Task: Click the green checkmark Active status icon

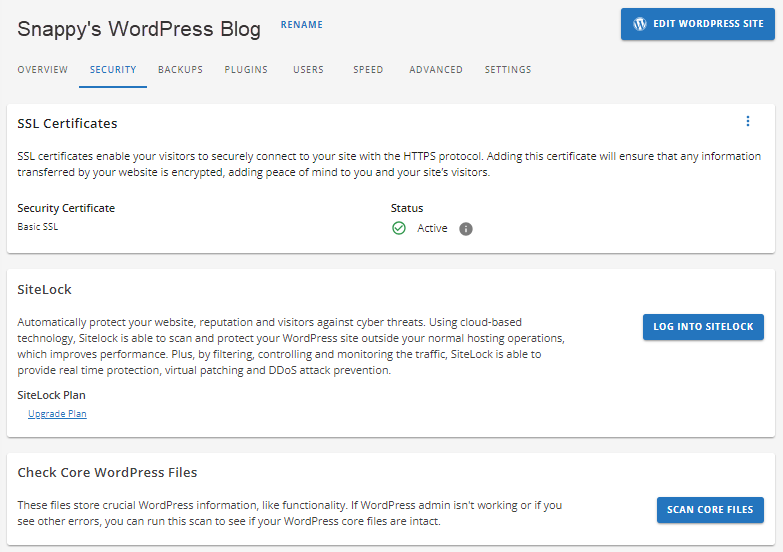Action: click(399, 229)
